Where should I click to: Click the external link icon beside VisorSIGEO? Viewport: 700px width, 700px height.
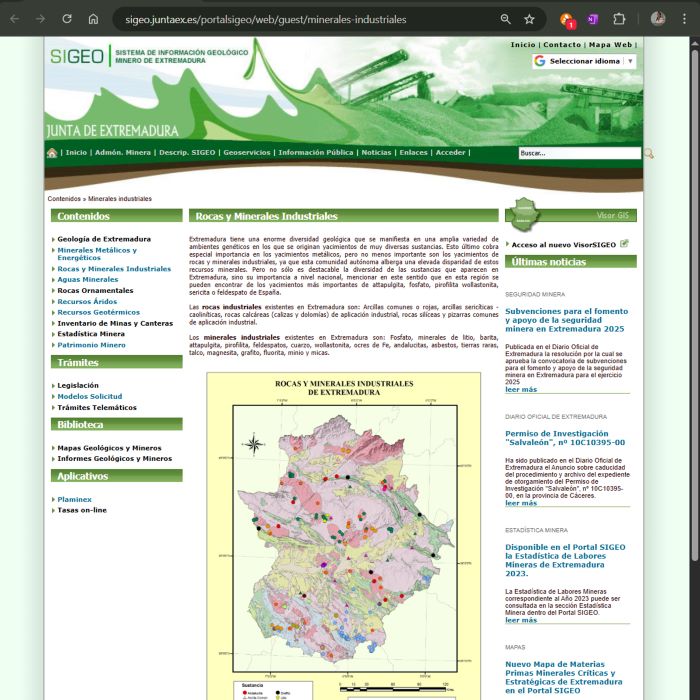[x=625, y=243]
